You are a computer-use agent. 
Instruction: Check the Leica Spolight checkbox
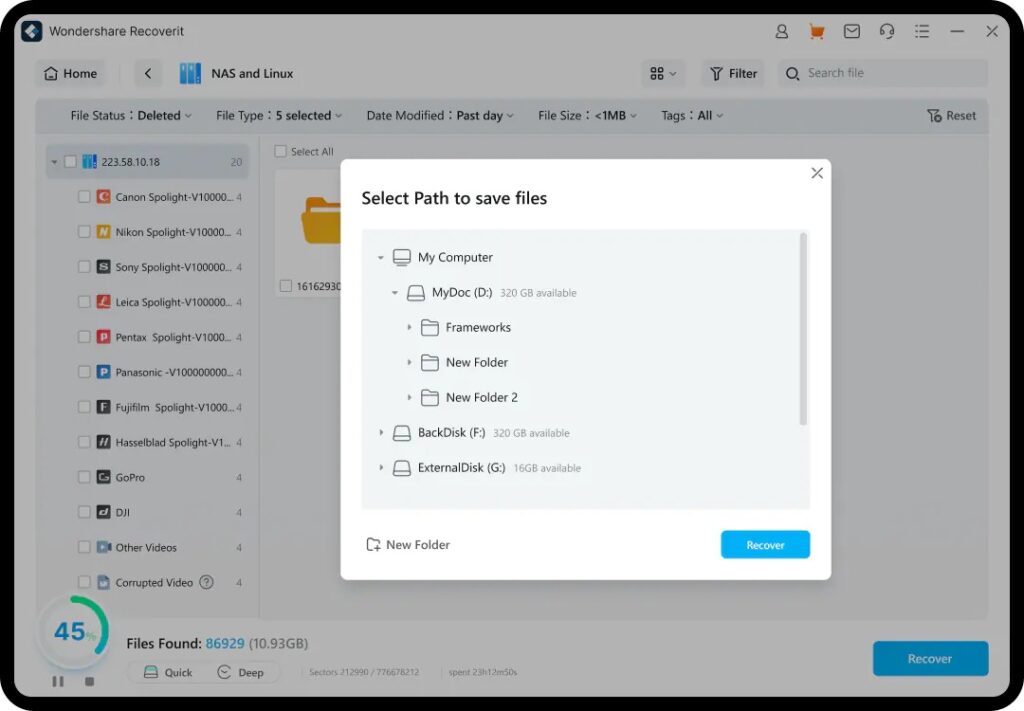pos(84,302)
